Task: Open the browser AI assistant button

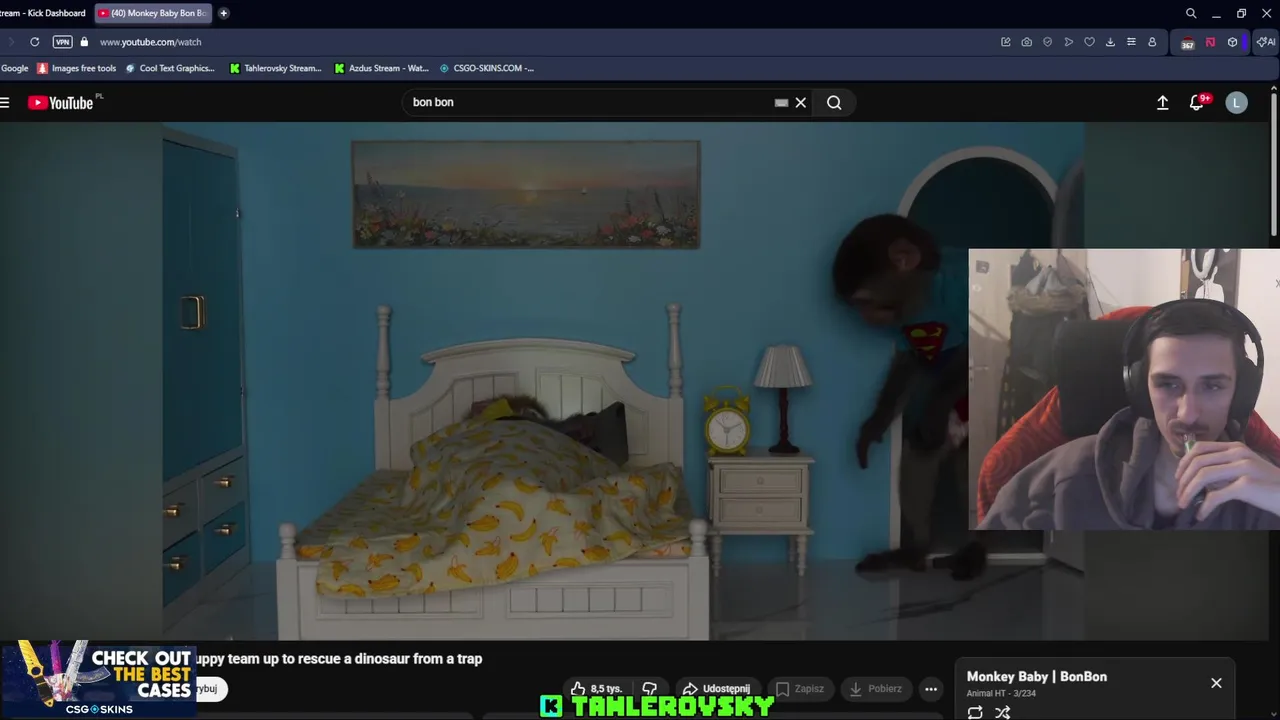Action: 1265,42
